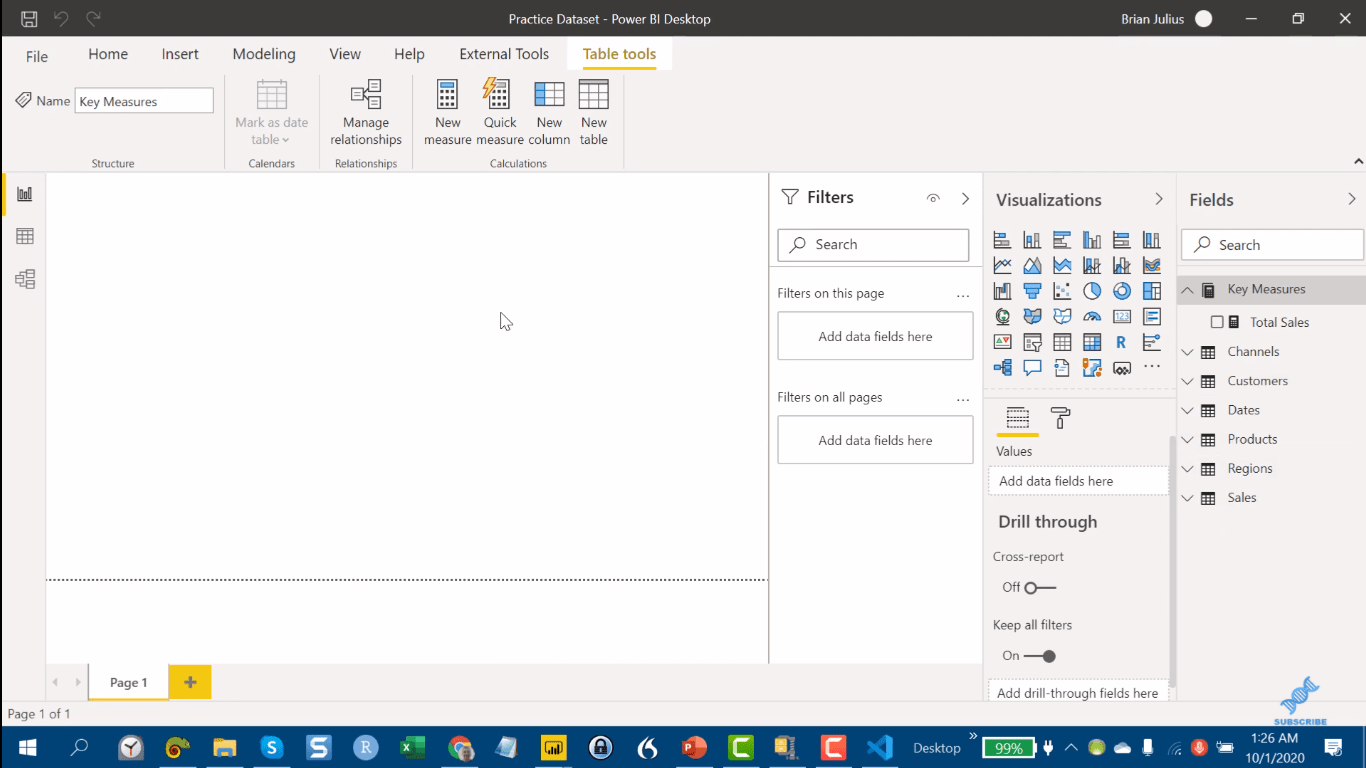The image size is (1366, 768).
Task: Switch to the Modeling tab
Action: pyautogui.click(x=264, y=54)
